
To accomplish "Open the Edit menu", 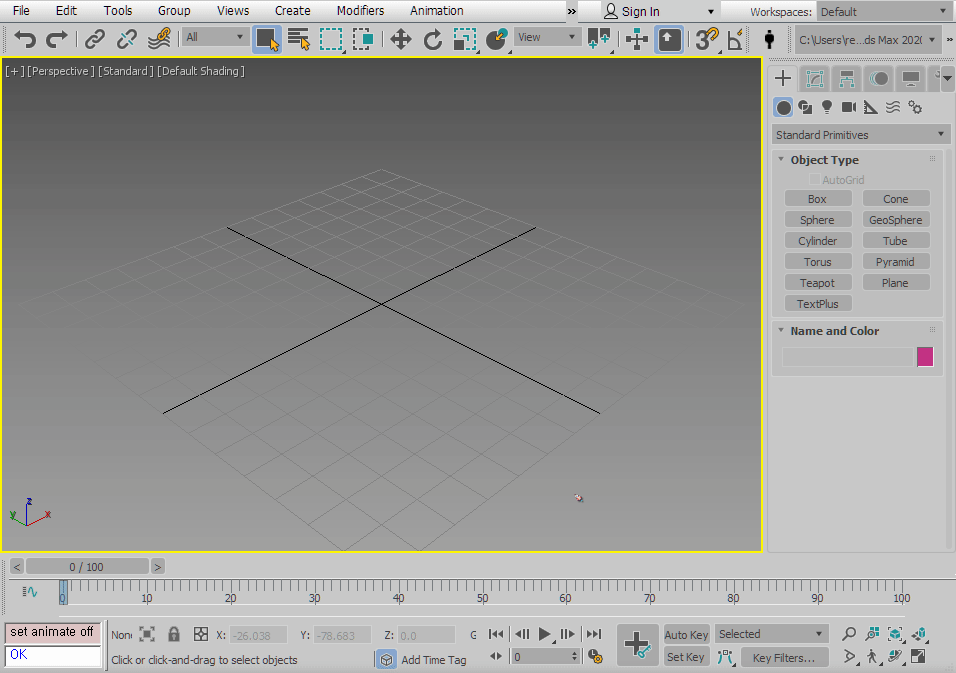I will click(x=66, y=11).
